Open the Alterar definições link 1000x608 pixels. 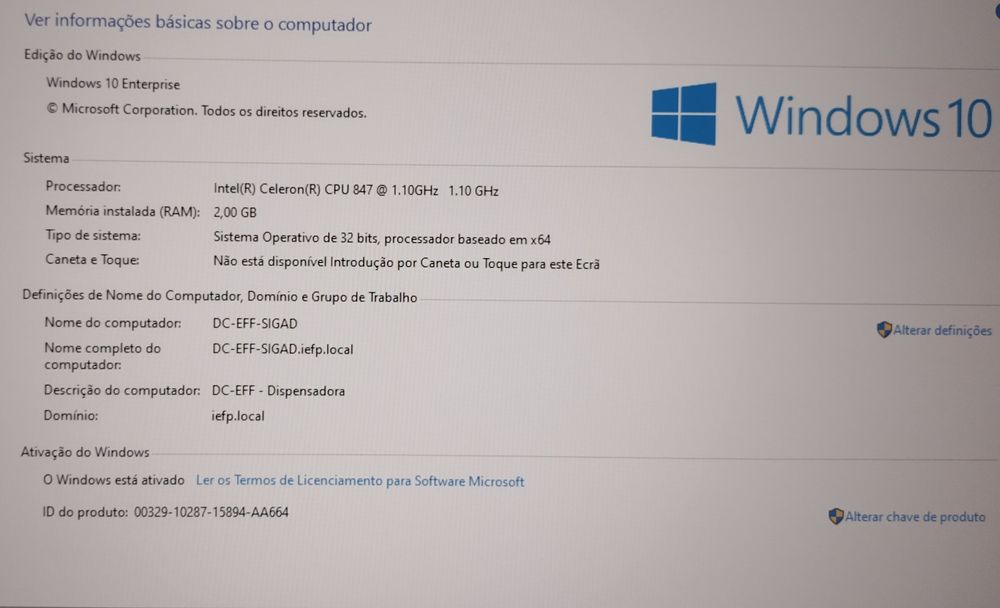[942, 330]
